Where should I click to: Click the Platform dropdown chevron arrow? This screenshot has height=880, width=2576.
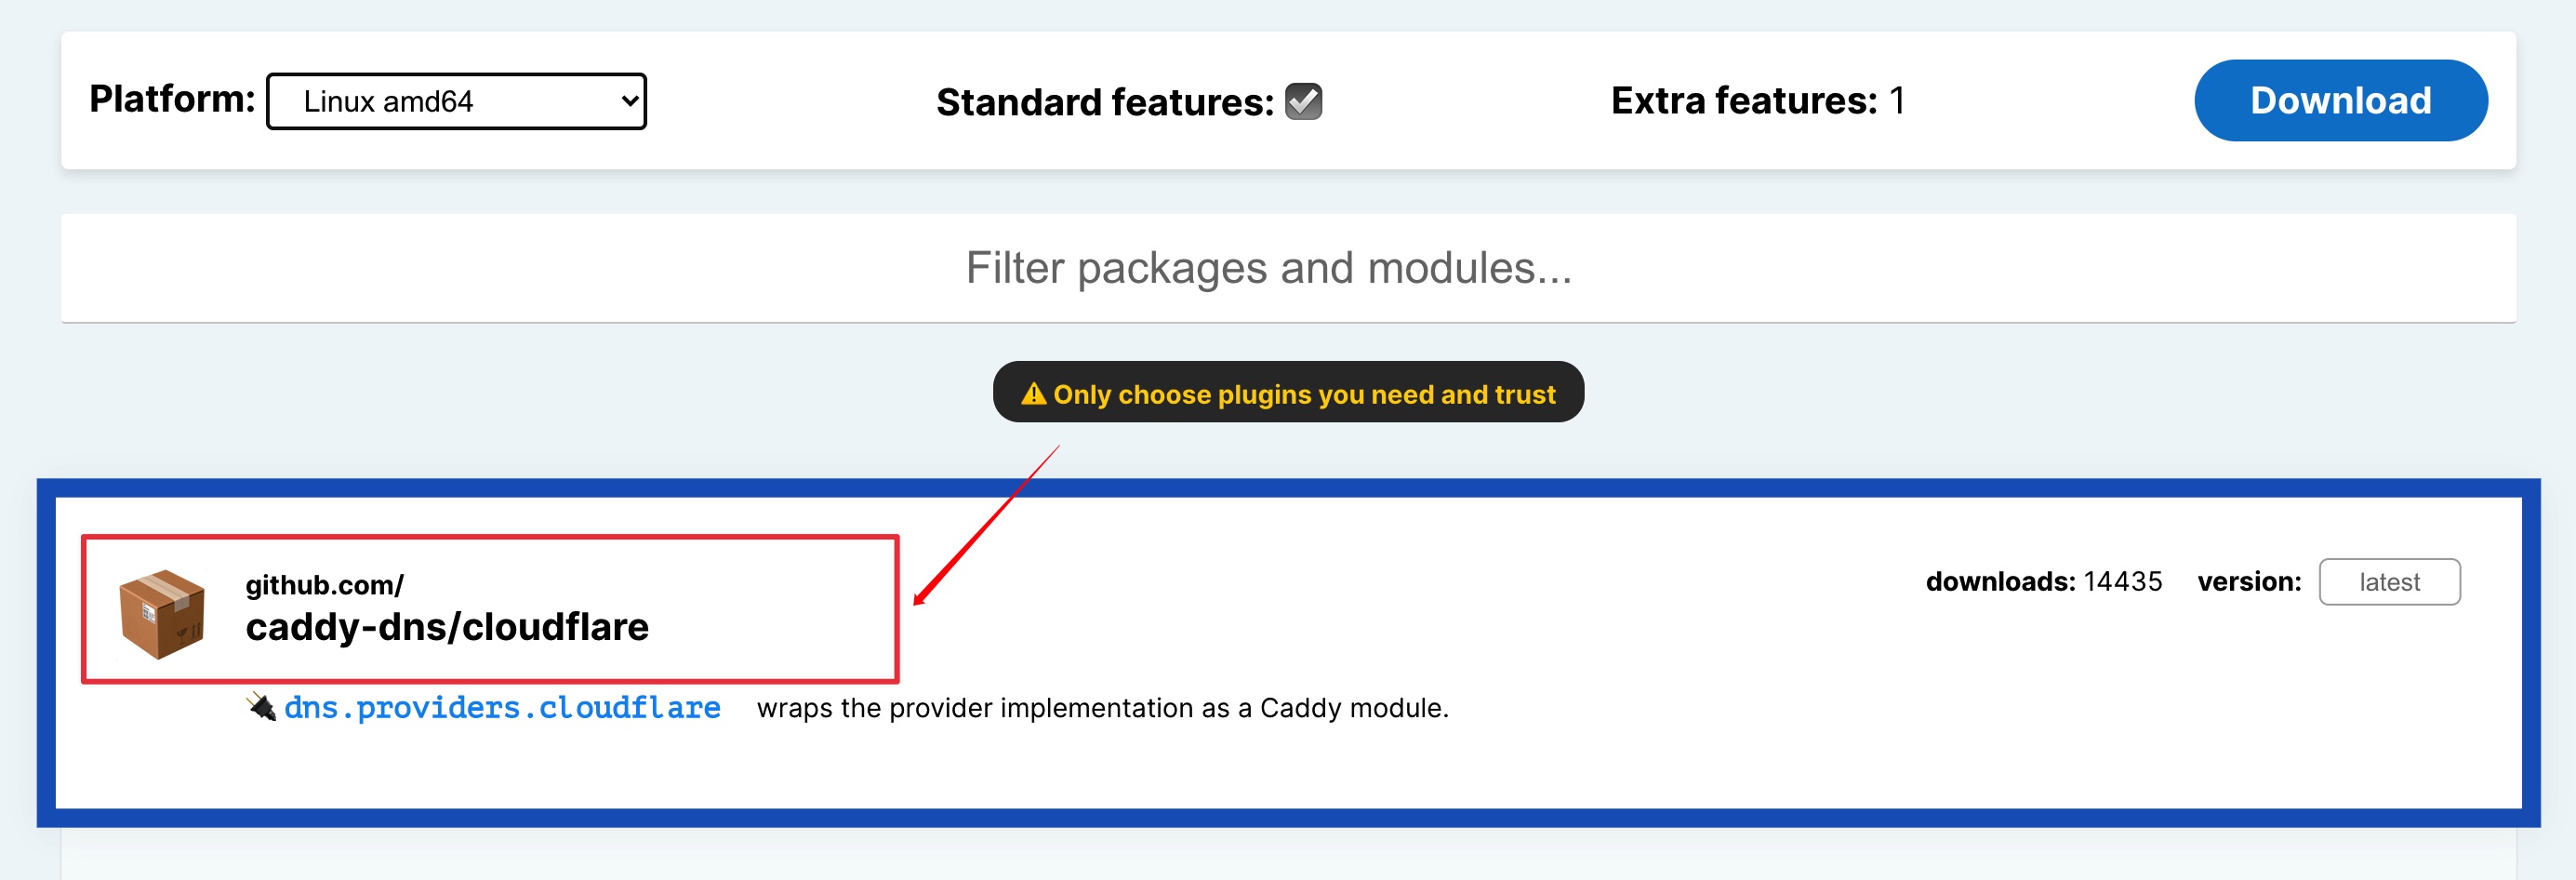pyautogui.click(x=629, y=101)
